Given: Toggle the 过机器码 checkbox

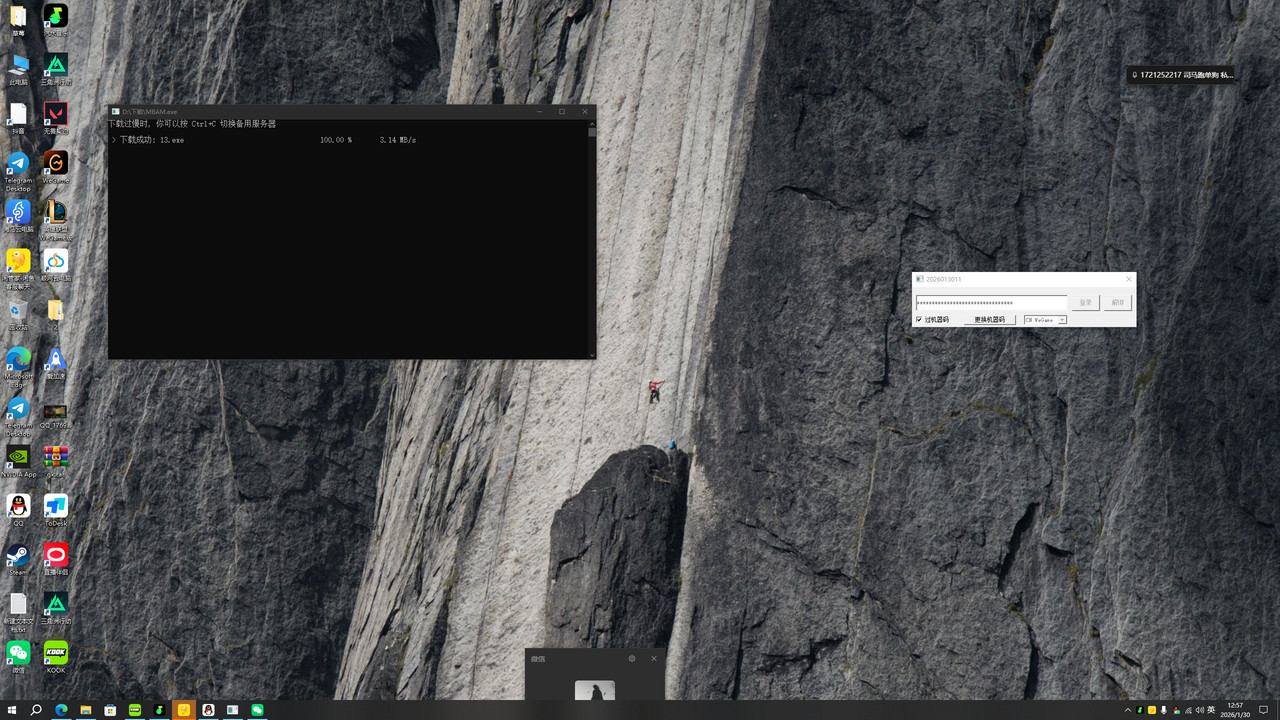Looking at the screenshot, I should [x=919, y=320].
